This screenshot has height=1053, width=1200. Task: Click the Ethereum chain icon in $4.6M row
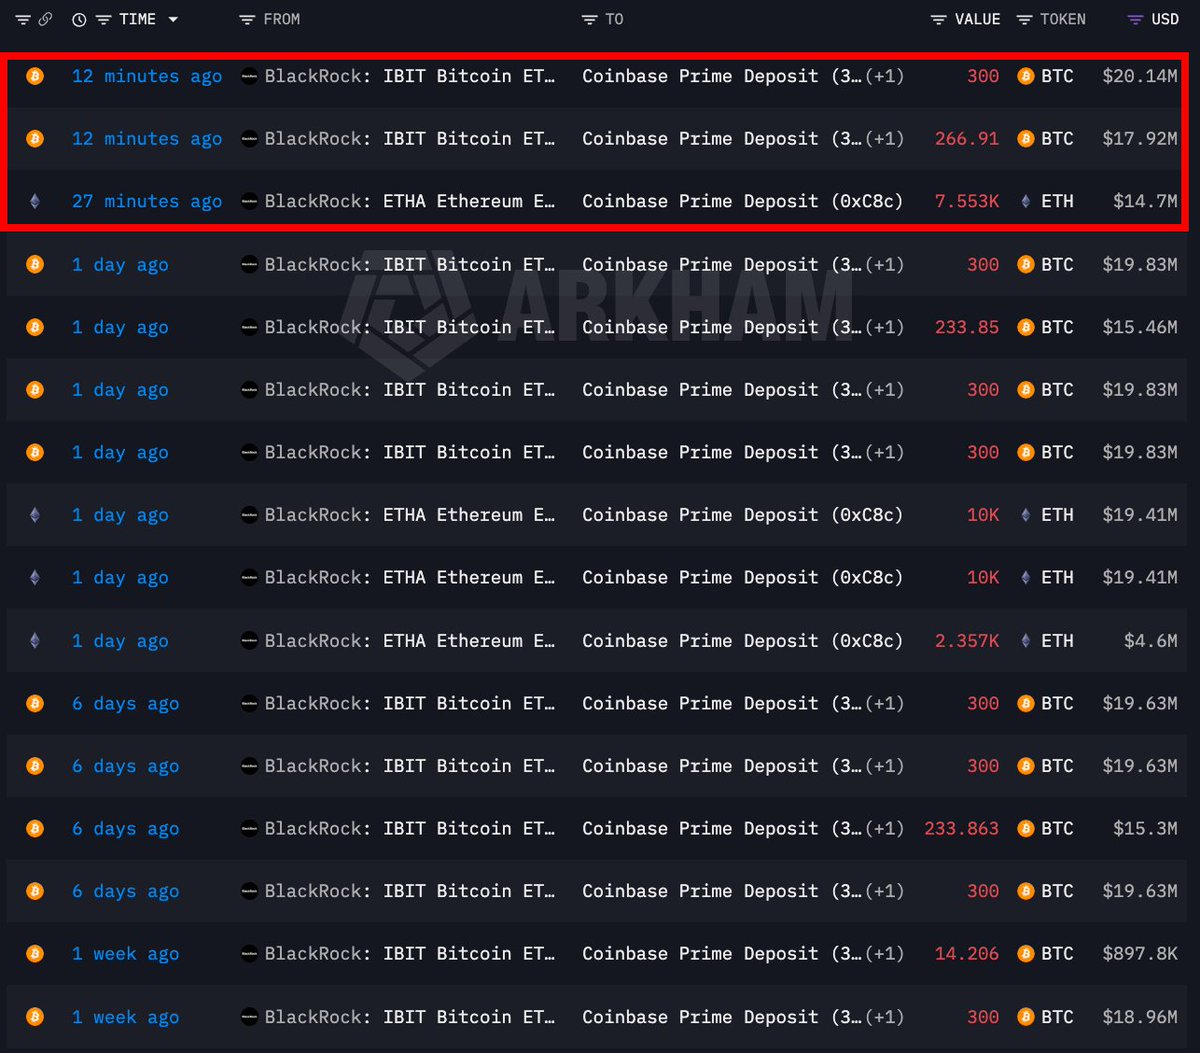pyautogui.click(x=35, y=641)
